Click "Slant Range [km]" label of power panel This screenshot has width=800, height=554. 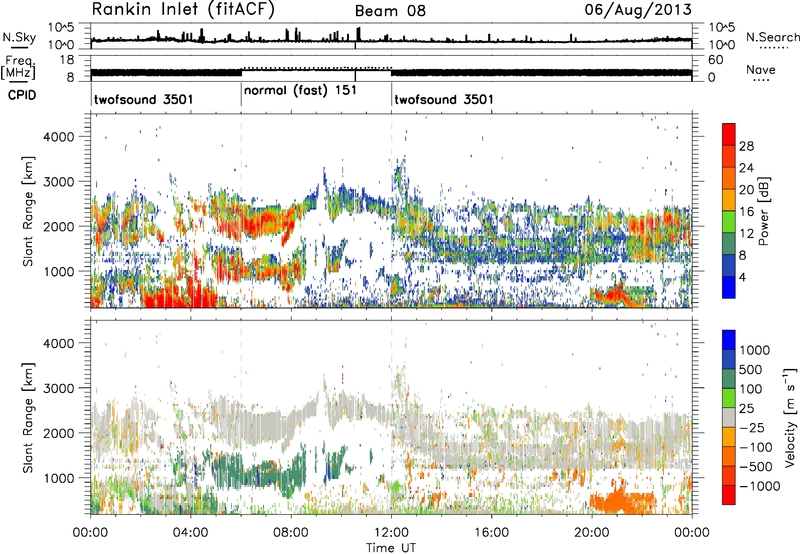tap(28, 211)
